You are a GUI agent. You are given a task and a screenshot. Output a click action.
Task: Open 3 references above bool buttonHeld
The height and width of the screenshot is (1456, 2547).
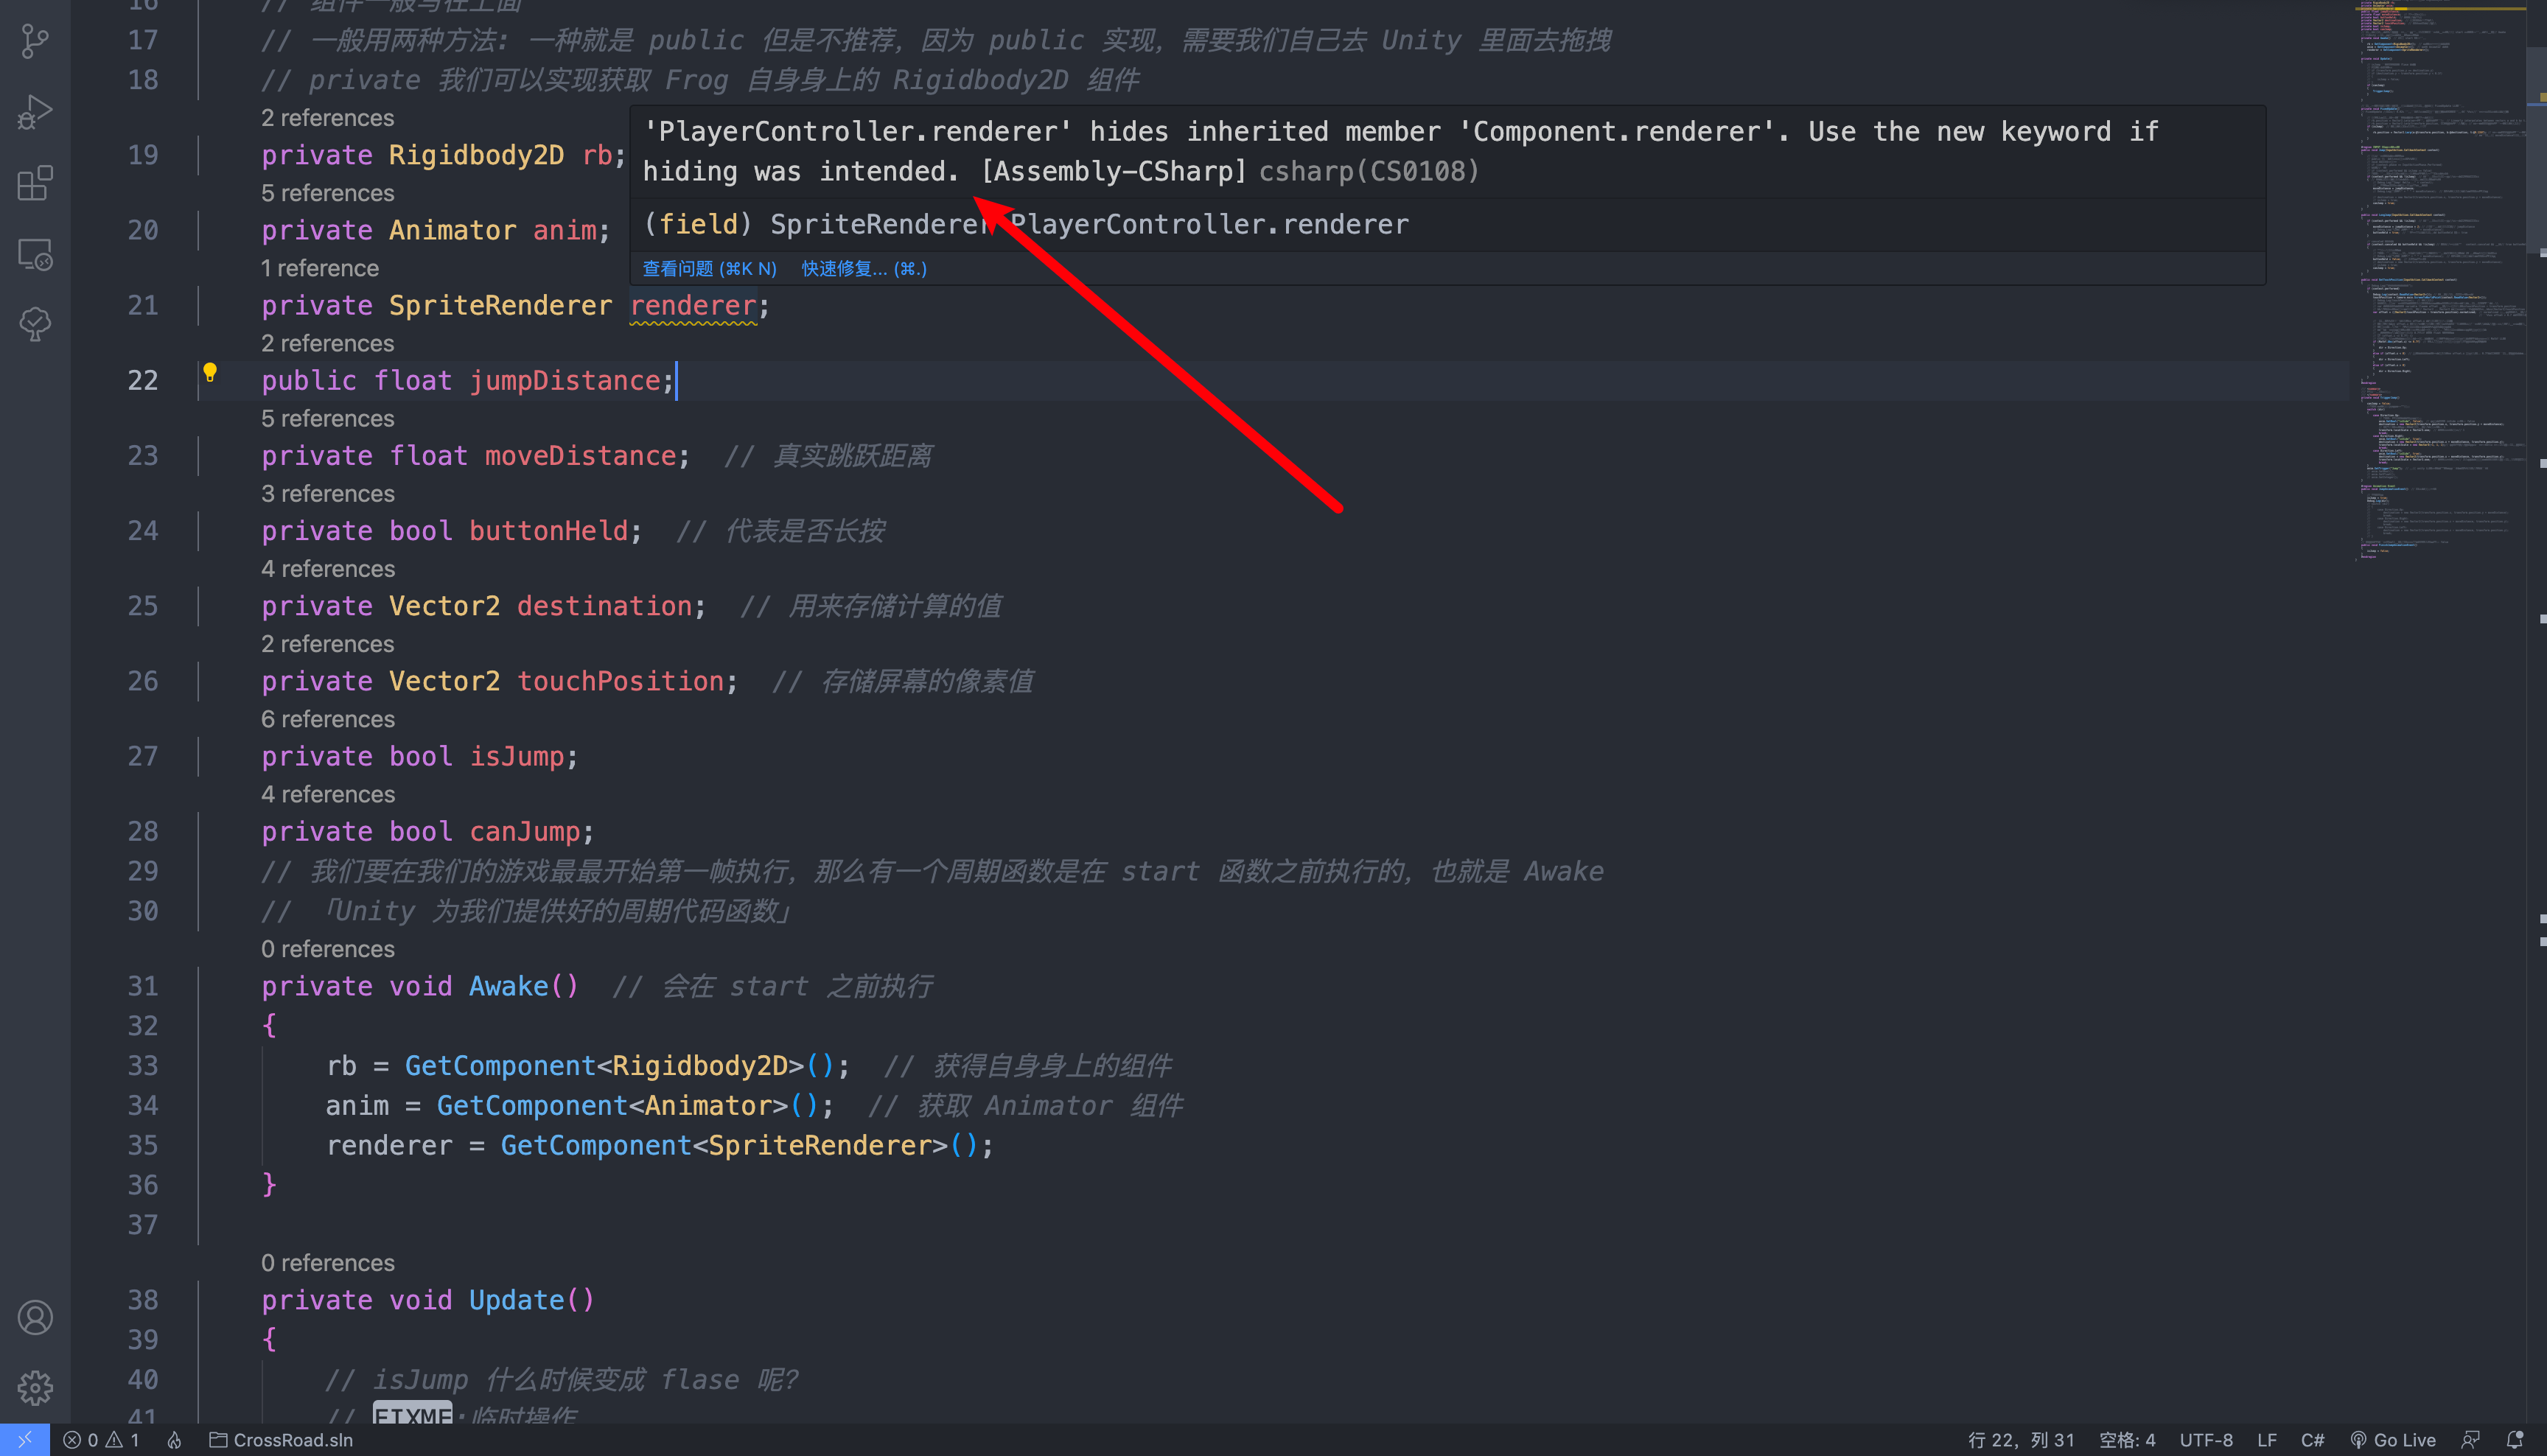328,493
